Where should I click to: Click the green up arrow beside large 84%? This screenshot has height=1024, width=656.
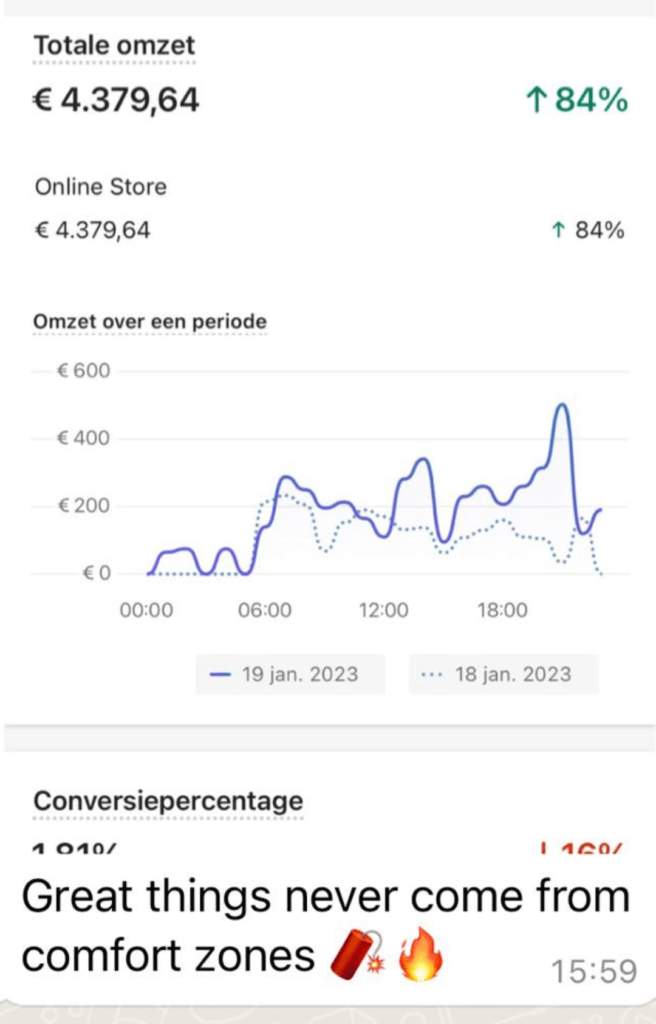pyautogui.click(x=535, y=100)
